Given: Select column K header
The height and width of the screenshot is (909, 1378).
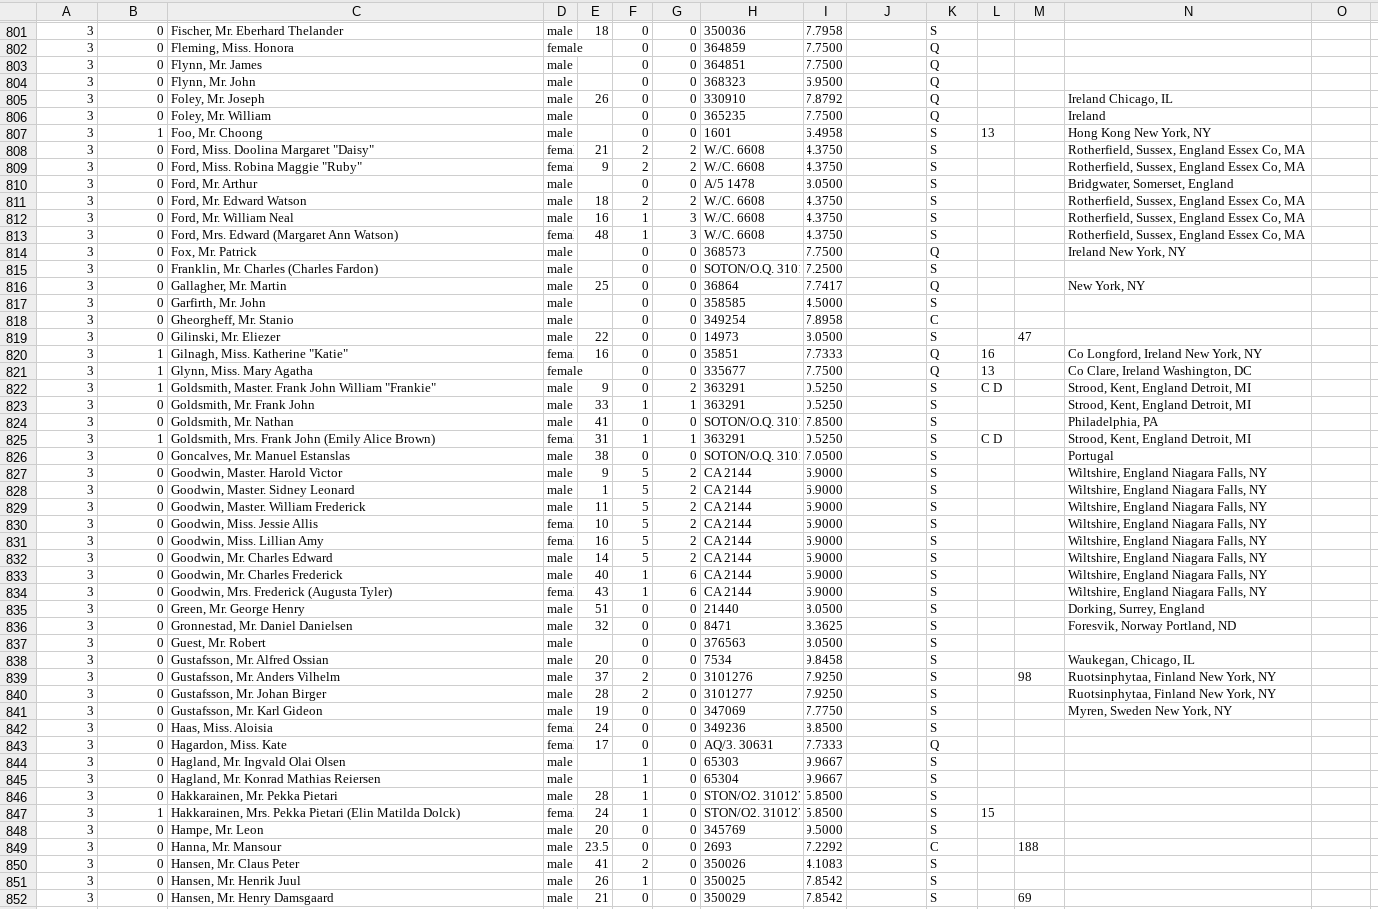Looking at the screenshot, I should pos(952,11).
